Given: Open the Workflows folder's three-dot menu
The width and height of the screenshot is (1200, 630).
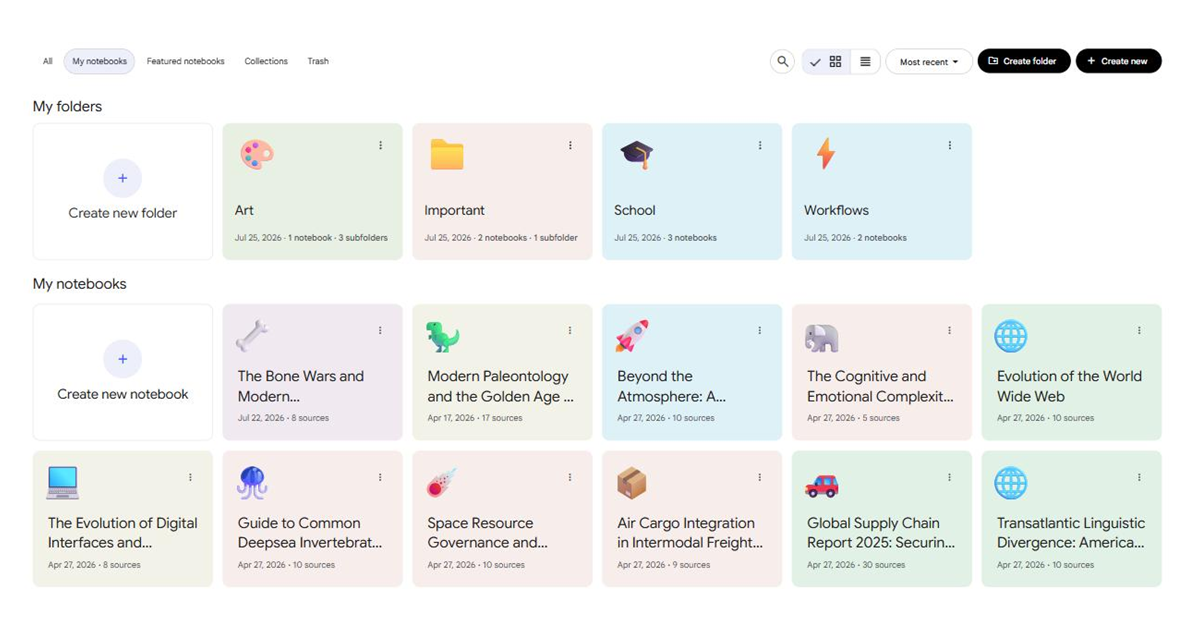Looking at the screenshot, I should click(x=950, y=146).
